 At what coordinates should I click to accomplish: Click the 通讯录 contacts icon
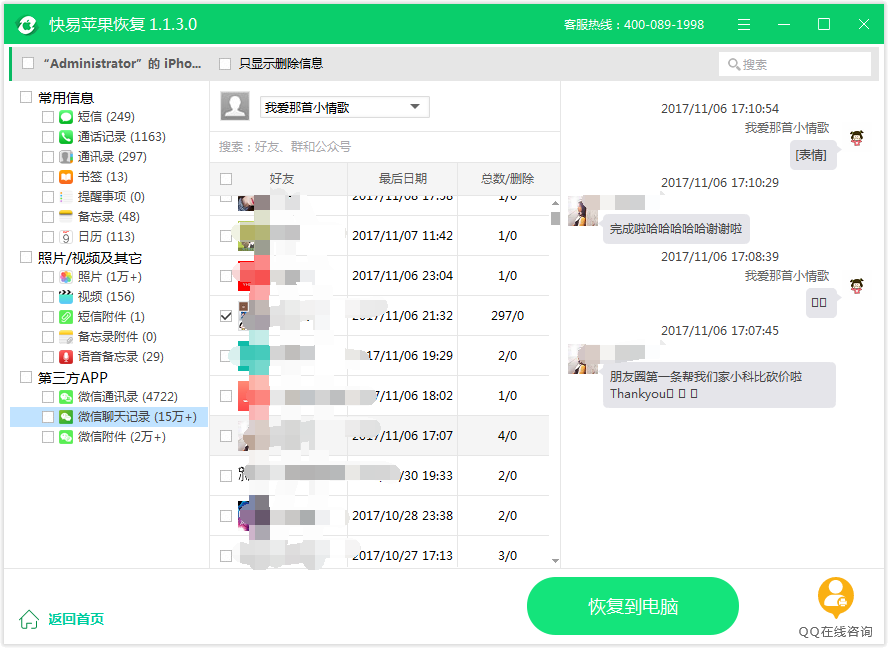coord(66,157)
